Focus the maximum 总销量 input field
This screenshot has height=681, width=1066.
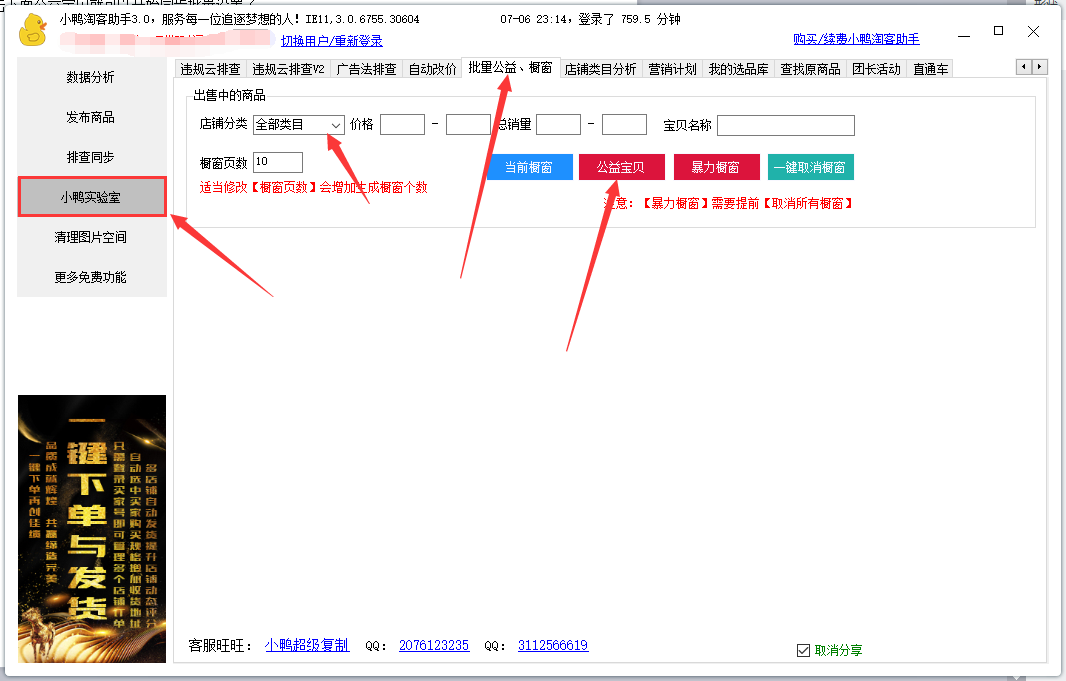[x=624, y=124]
